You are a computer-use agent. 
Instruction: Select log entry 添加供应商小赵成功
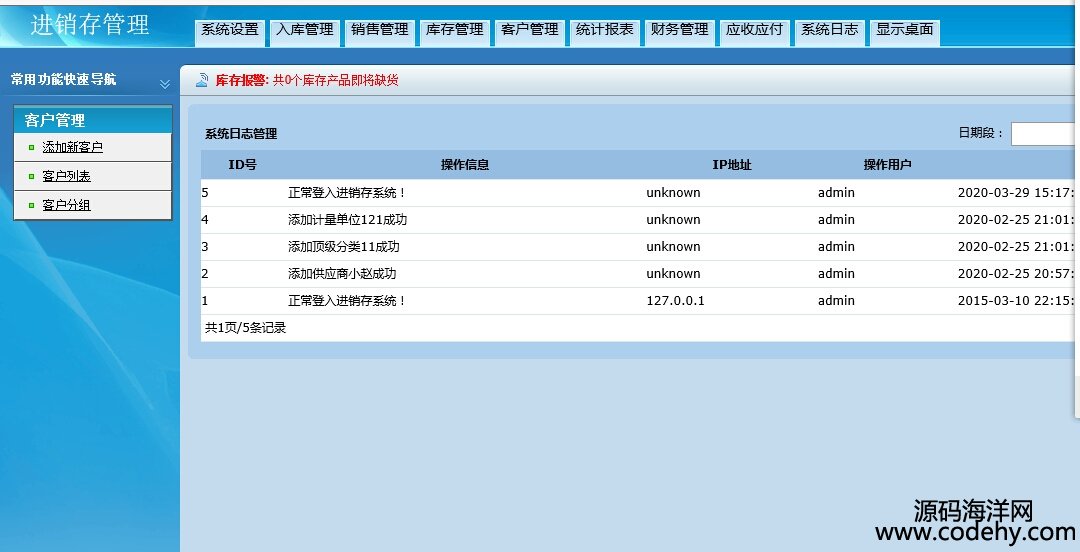(x=342, y=274)
